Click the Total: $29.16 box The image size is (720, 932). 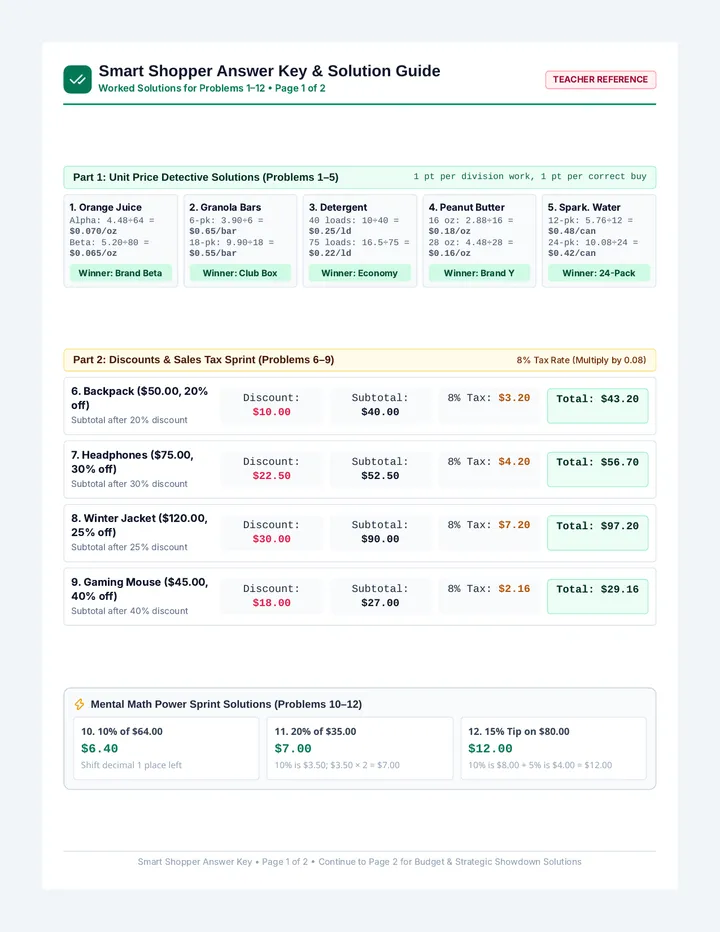click(598, 596)
